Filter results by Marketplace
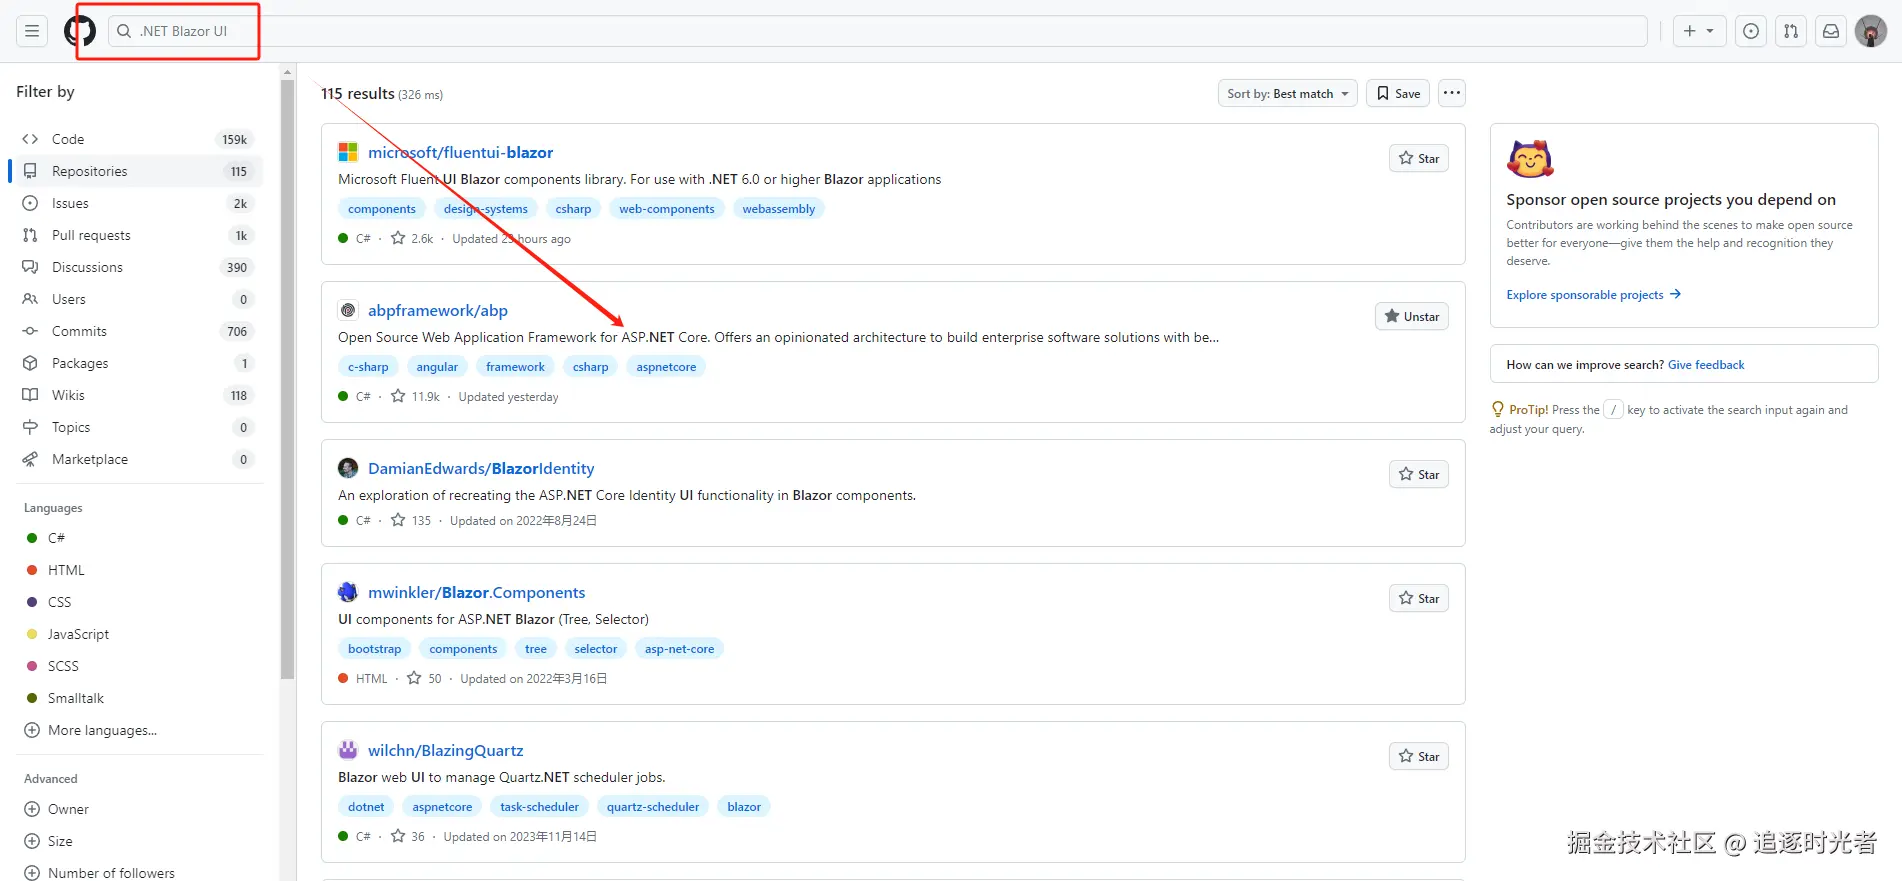Screen dimensions: 1902x881 [139, 459]
